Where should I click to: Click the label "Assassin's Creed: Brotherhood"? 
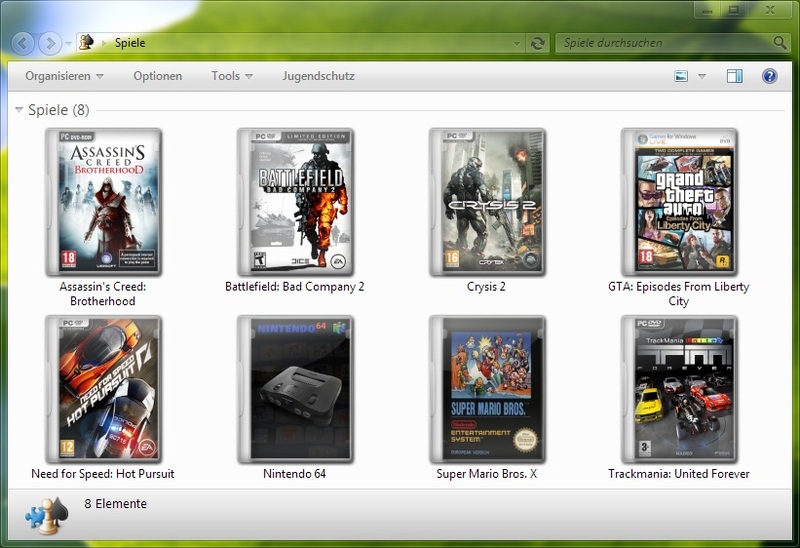[x=103, y=294]
